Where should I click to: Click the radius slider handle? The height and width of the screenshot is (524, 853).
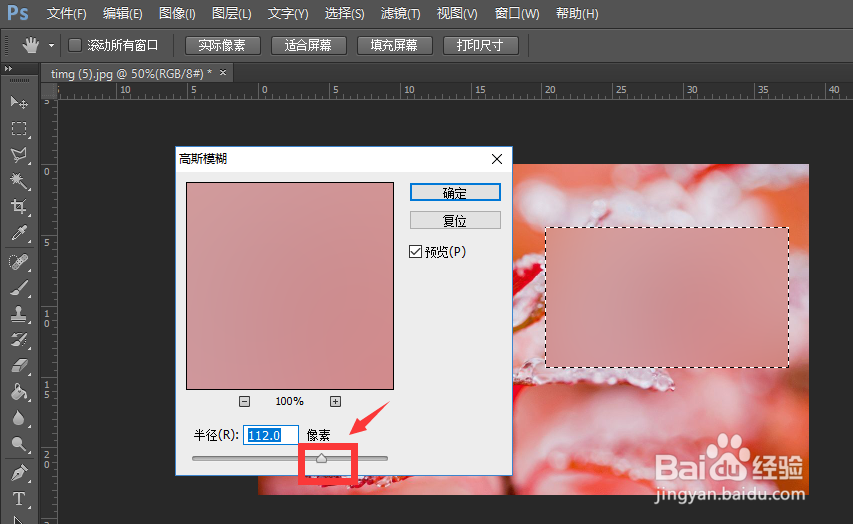(322, 458)
